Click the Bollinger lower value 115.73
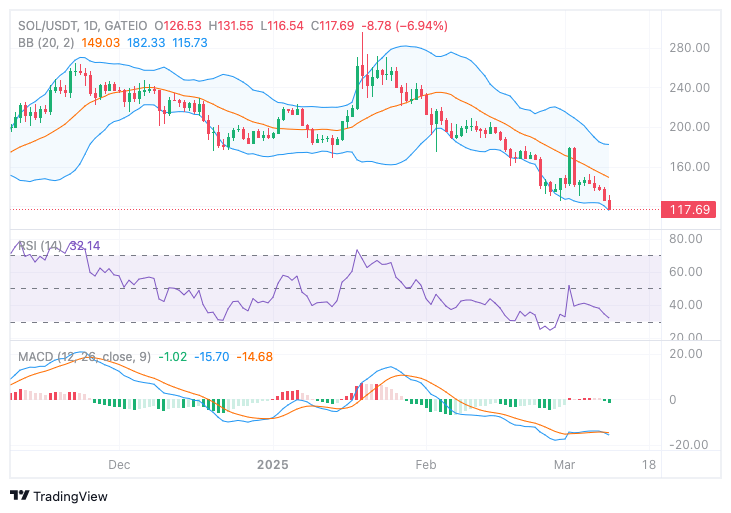The image size is (731, 513). point(190,43)
